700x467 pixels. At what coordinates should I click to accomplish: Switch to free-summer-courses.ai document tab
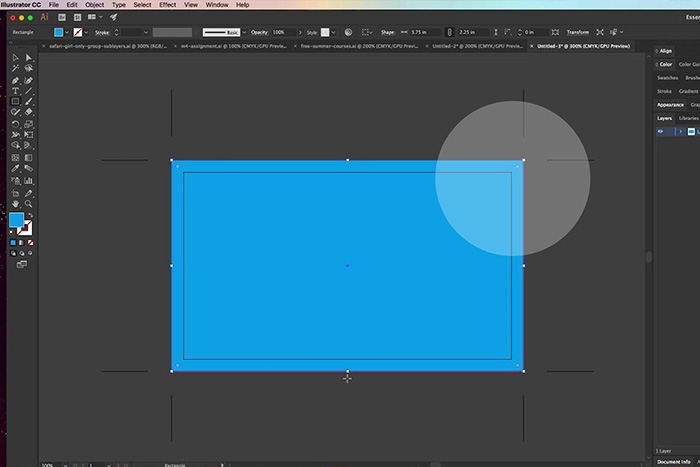[x=359, y=46]
